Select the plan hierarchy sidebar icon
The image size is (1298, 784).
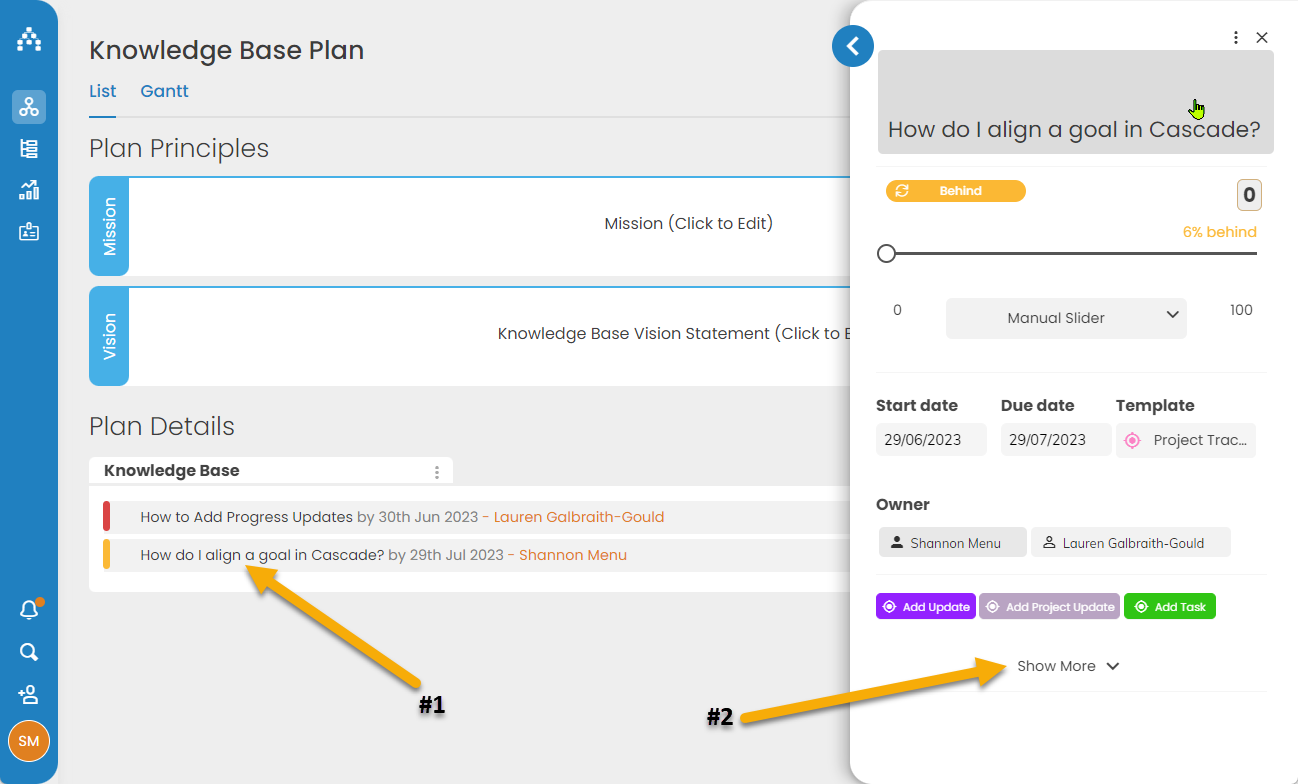[29, 107]
